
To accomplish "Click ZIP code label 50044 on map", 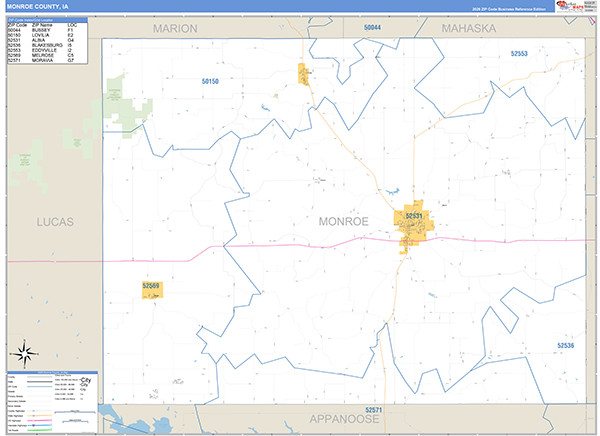I will click(x=372, y=27).
